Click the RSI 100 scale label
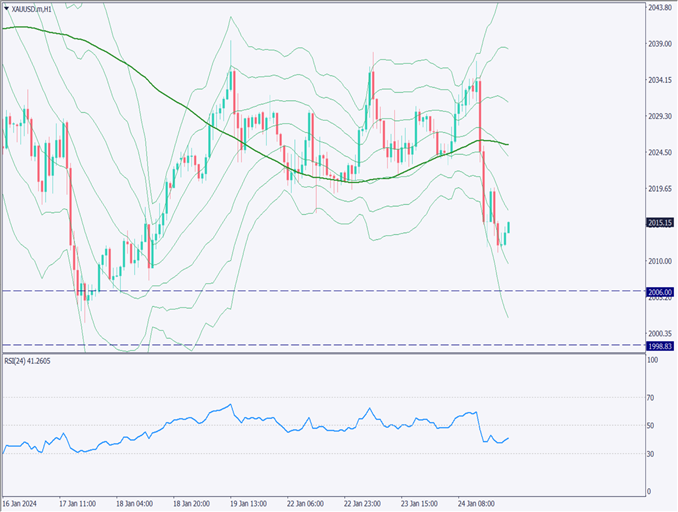 pyautogui.click(x=653, y=360)
